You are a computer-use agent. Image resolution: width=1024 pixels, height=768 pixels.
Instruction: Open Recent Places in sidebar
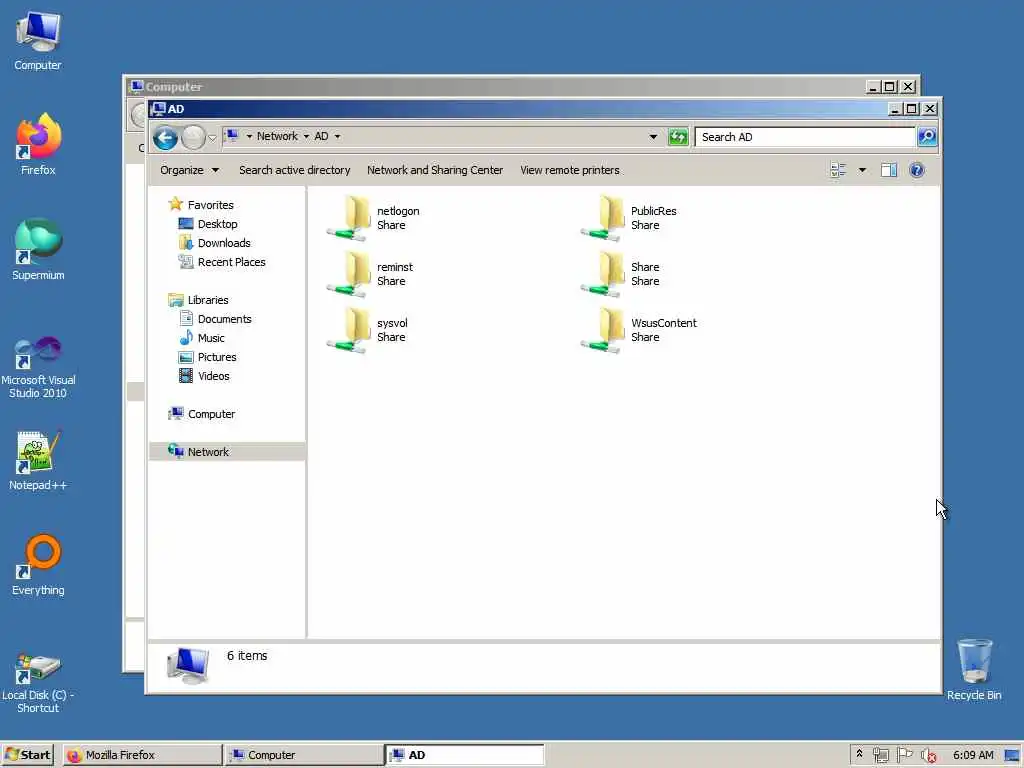(x=222, y=262)
